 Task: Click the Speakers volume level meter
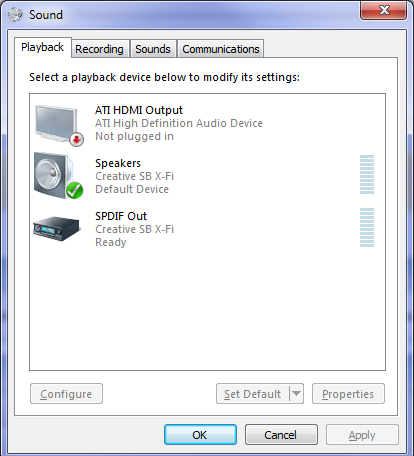367,174
